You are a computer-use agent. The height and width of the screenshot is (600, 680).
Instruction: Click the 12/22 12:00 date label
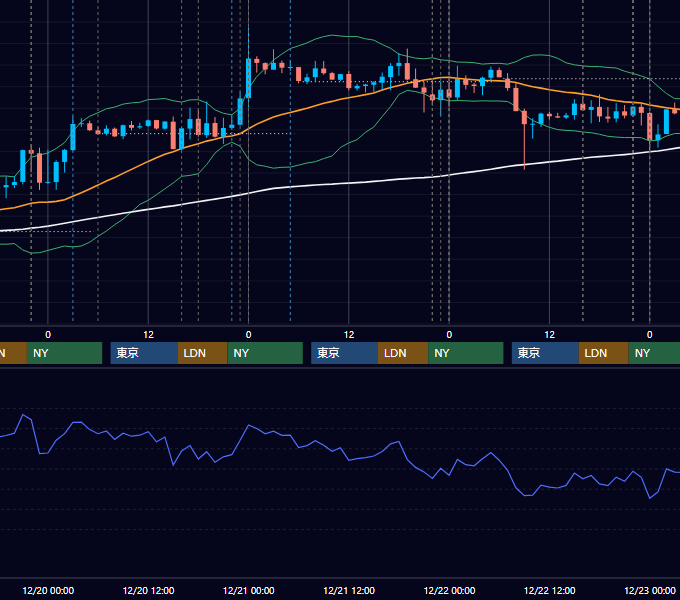[549, 590]
